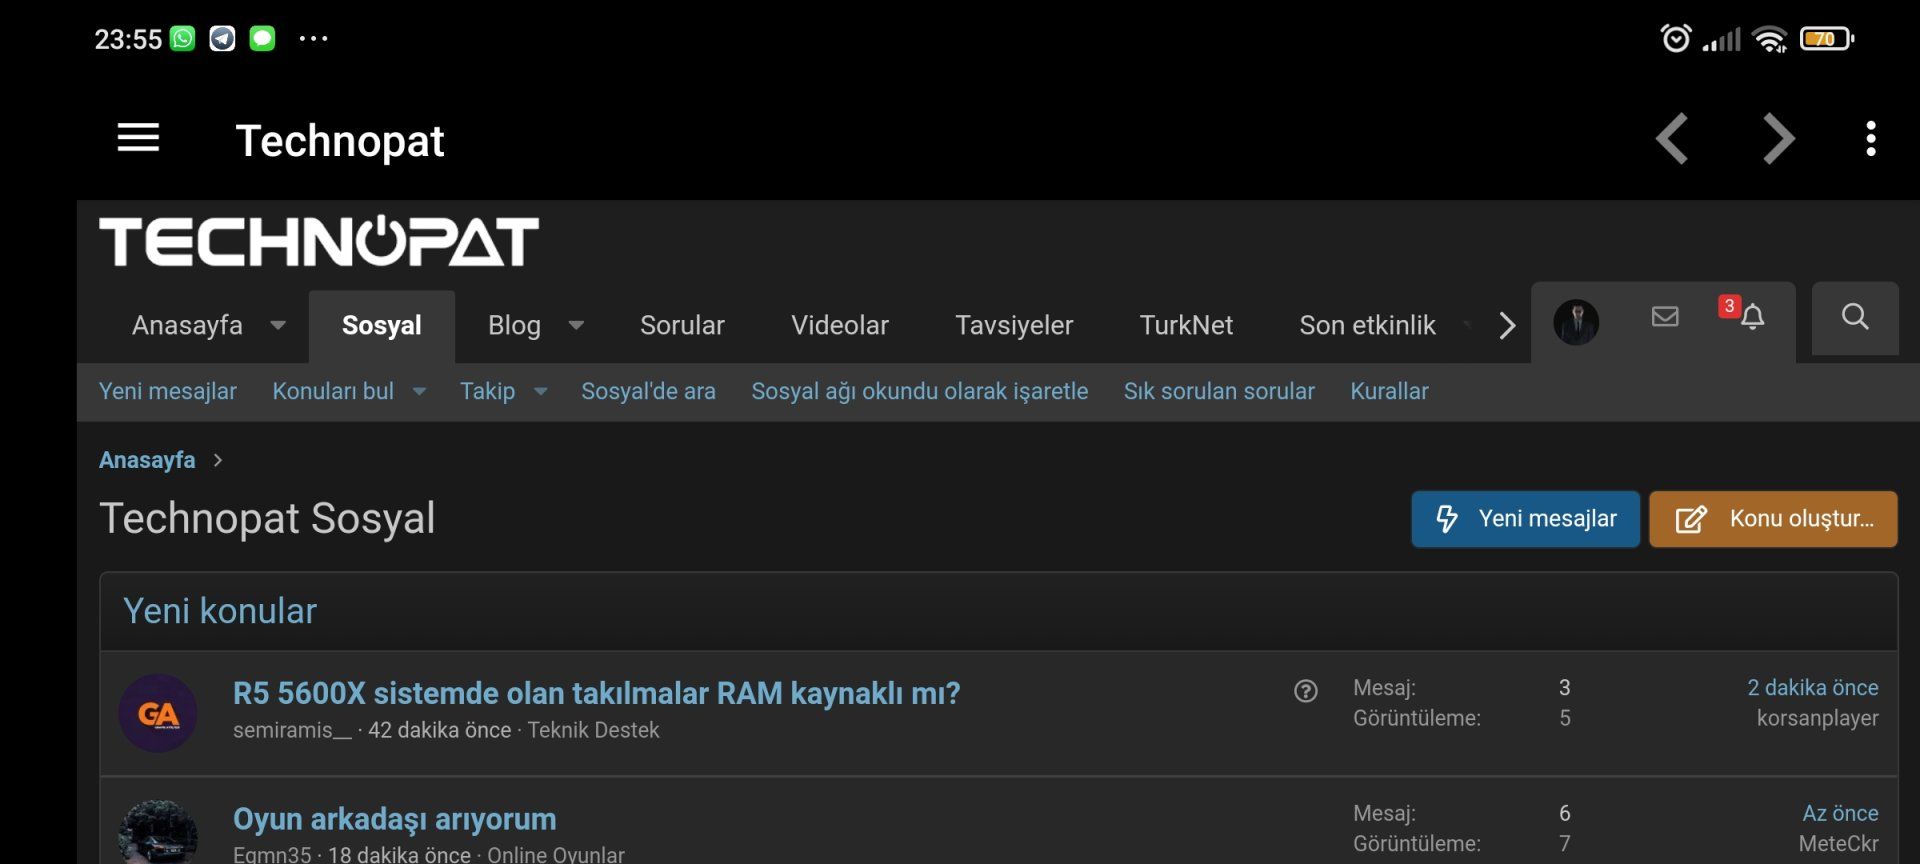
Task: Tap the Telegram status bar icon
Action: (222, 39)
